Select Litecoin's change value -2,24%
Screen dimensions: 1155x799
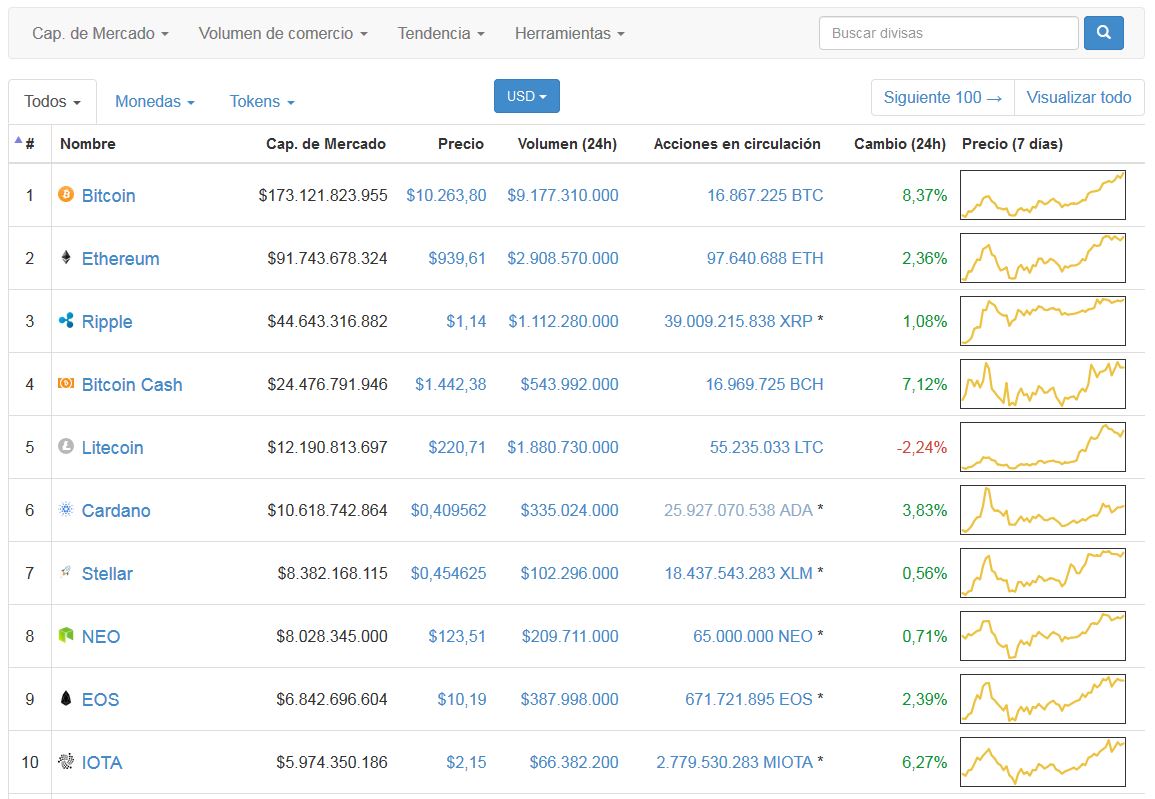(x=921, y=447)
